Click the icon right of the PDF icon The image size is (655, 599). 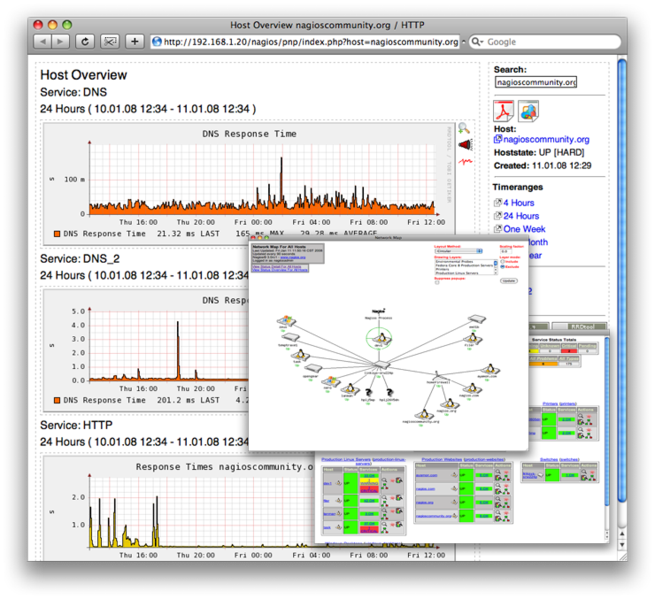[x=528, y=111]
